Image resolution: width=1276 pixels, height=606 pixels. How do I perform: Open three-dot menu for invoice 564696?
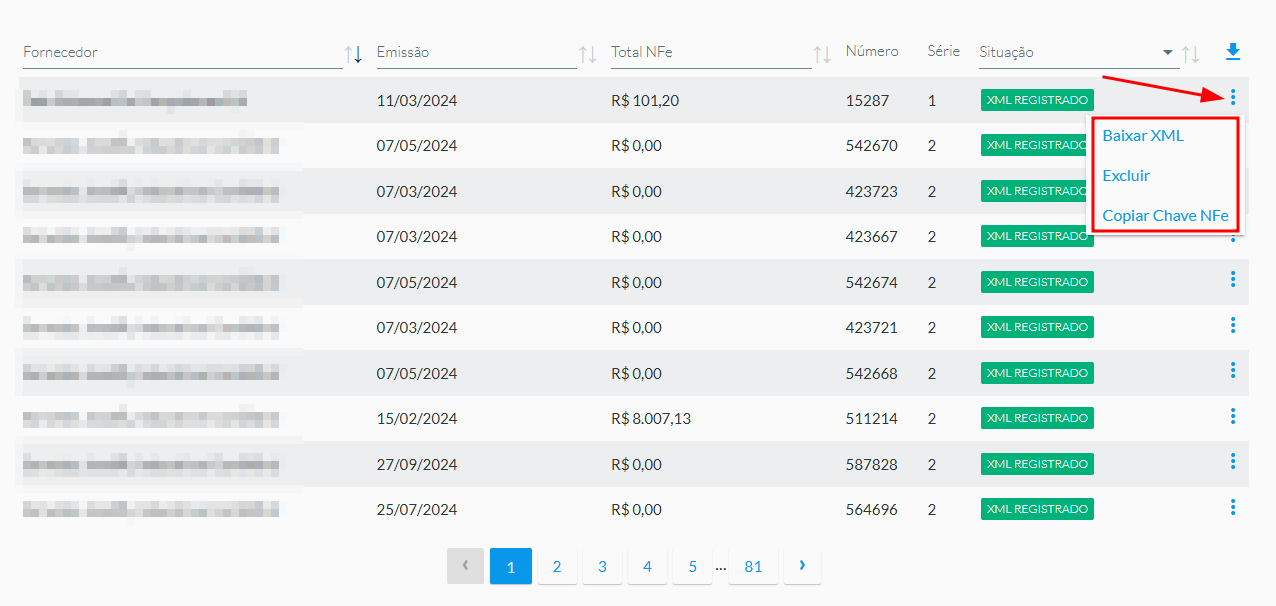click(x=1233, y=507)
